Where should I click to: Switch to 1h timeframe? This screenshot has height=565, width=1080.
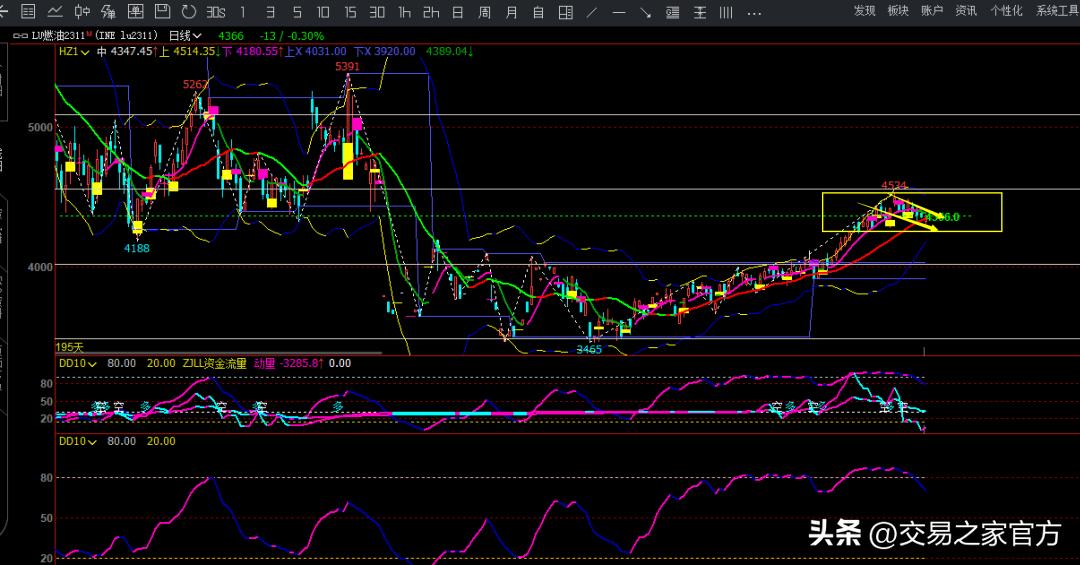(x=403, y=12)
